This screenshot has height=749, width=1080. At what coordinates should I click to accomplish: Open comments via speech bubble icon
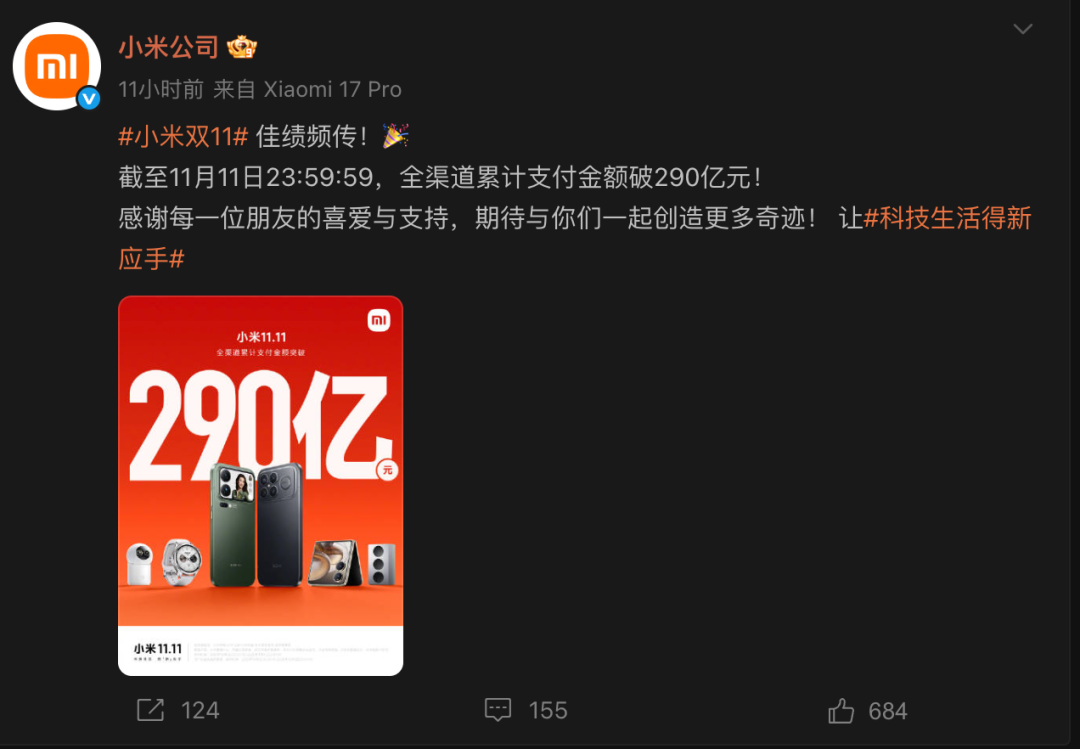point(497,710)
